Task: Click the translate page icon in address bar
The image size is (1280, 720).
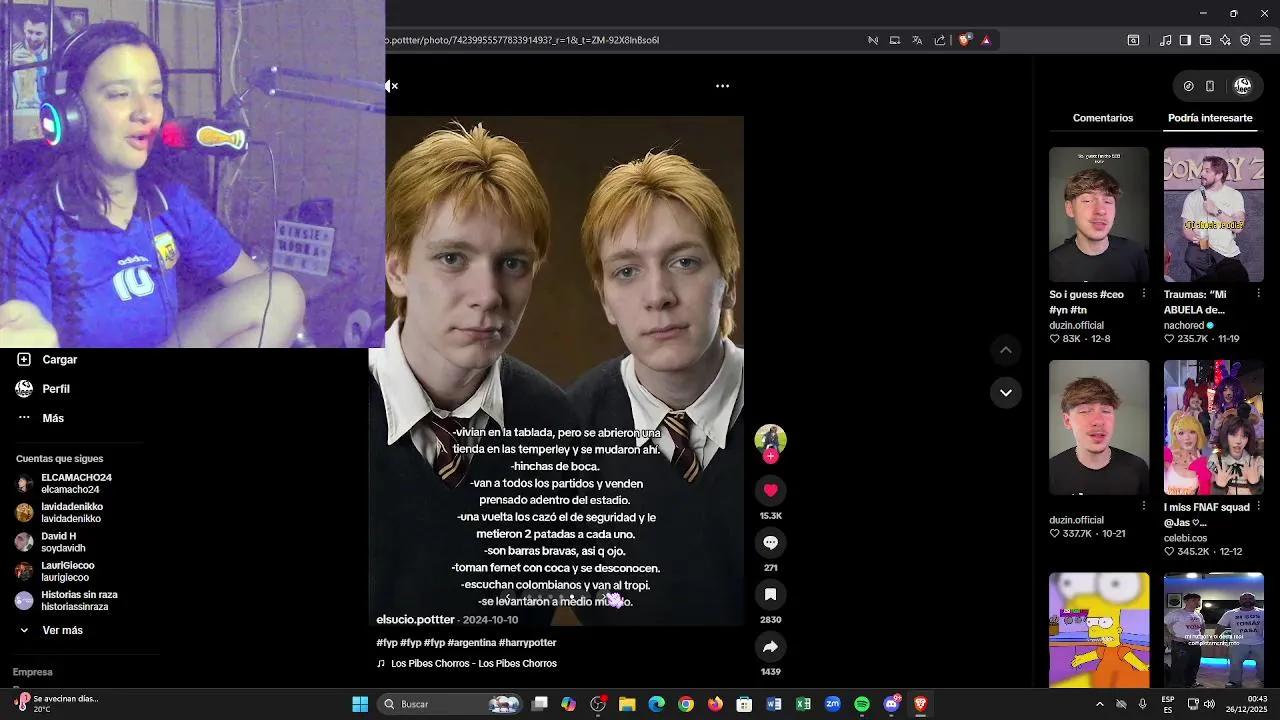Action: 917,40
